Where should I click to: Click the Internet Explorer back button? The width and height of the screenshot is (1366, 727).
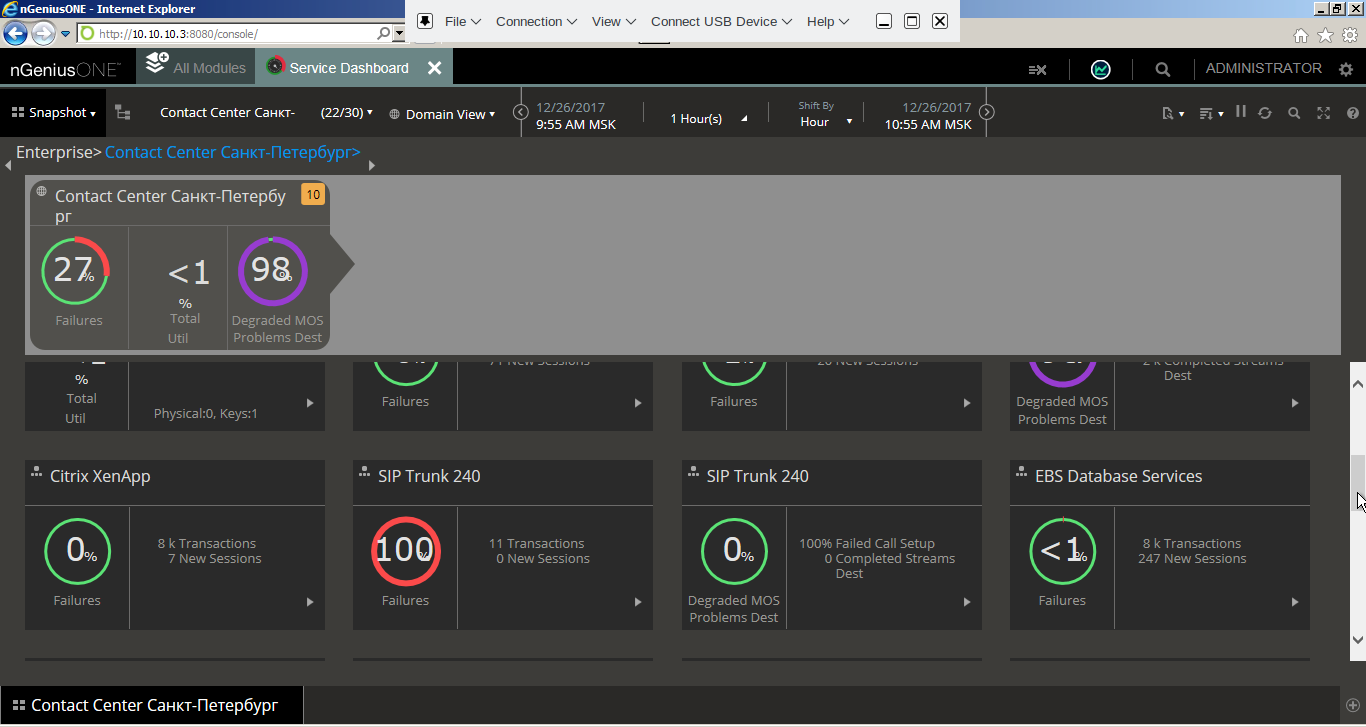pos(15,33)
